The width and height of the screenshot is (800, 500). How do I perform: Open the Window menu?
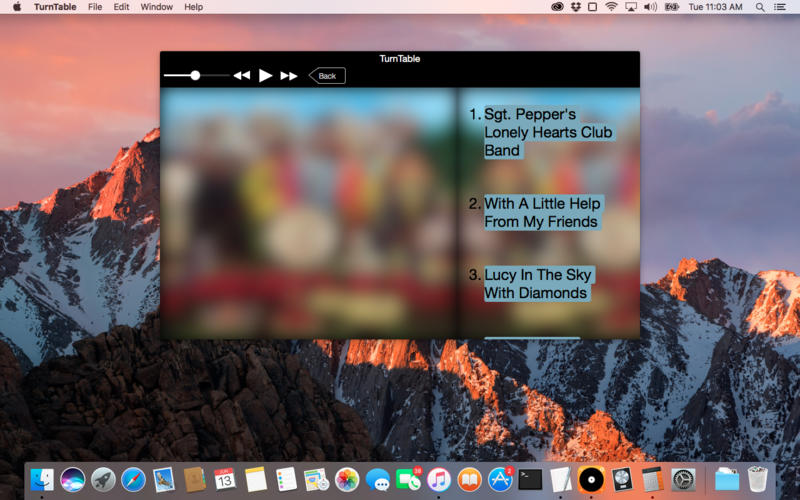pos(156,7)
